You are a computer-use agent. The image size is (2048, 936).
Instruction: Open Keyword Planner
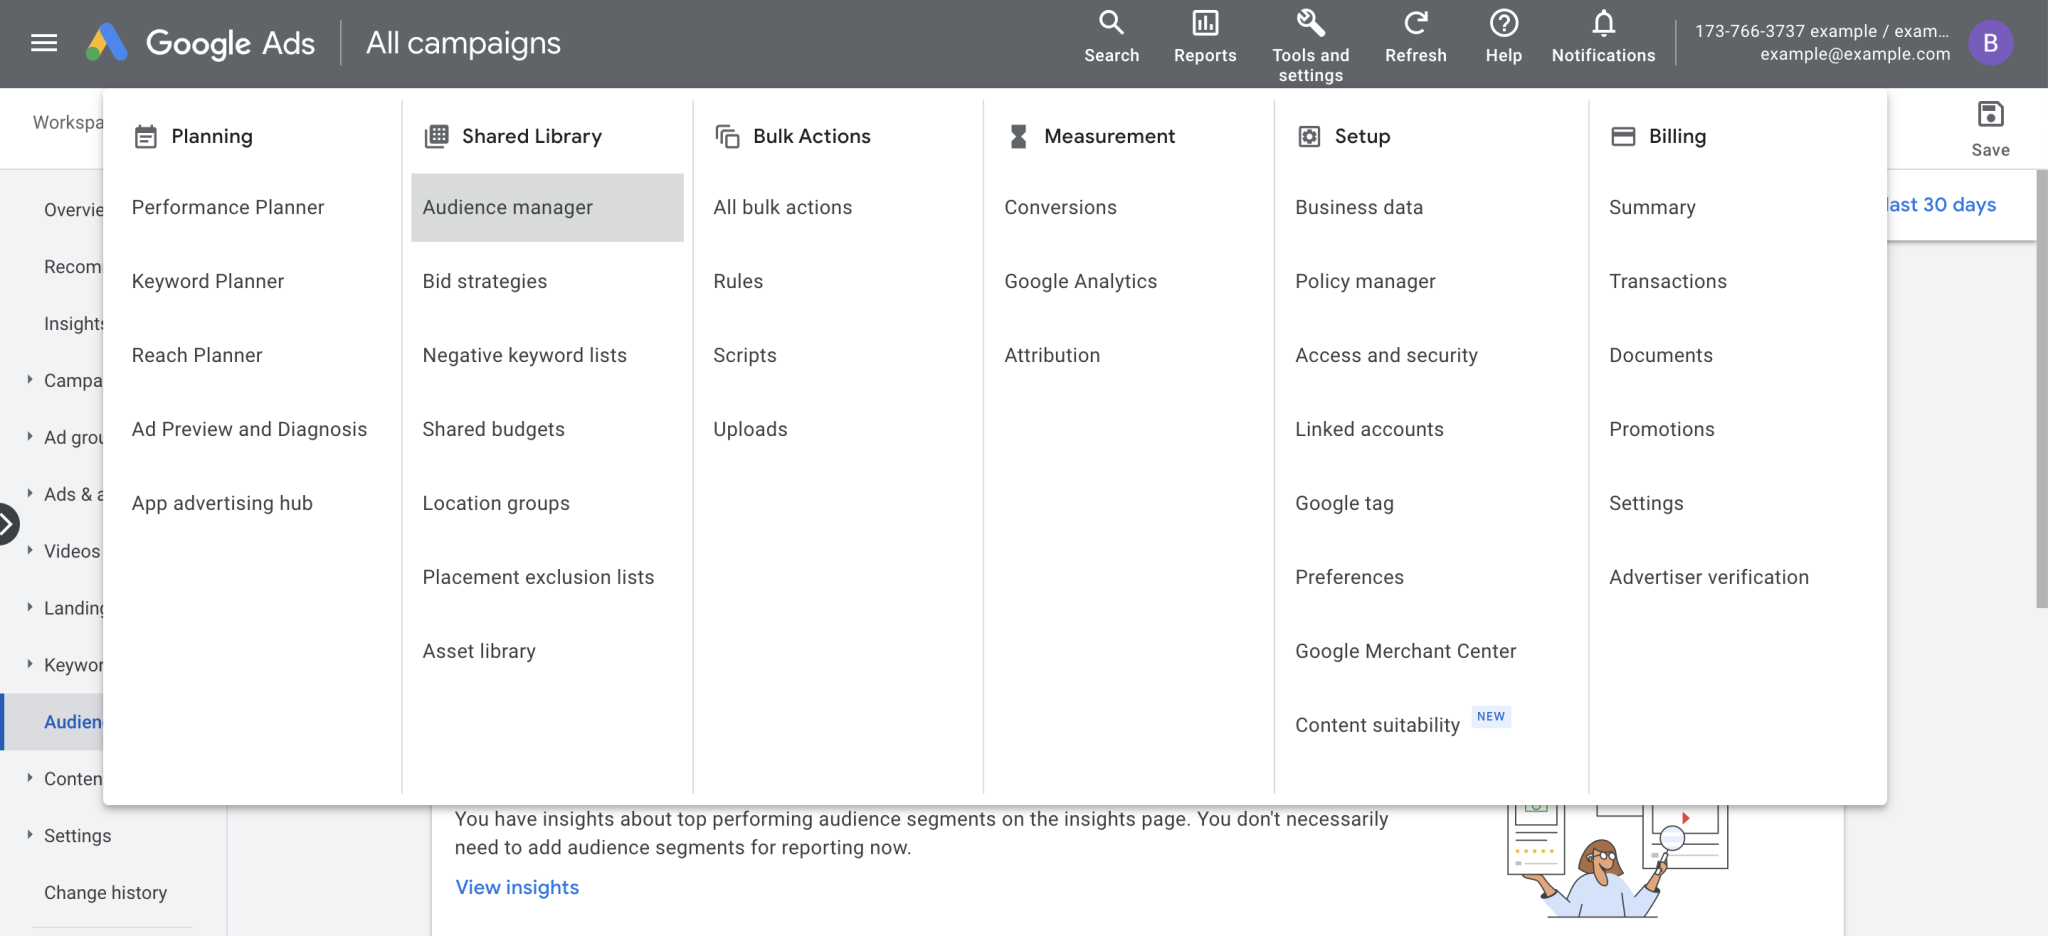(208, 281)
